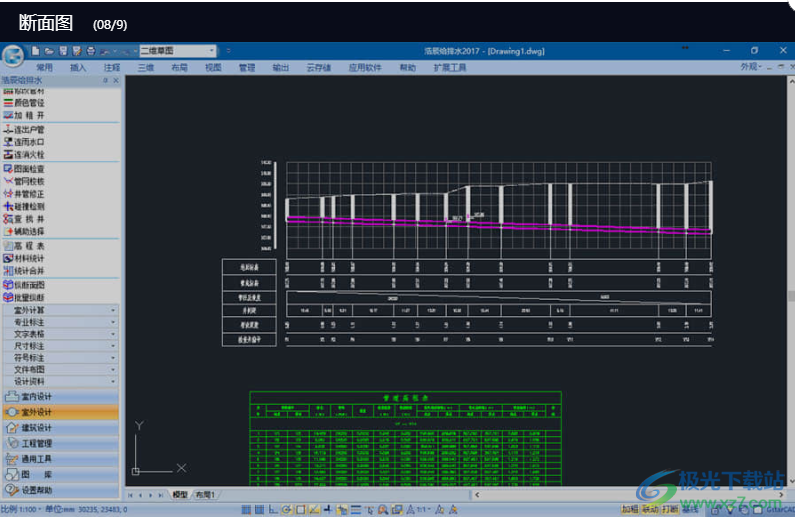This screenshot has height=519, width=795.
Task: Open the 扩展工具 ribbon tab
Action: click(x=449, y=67)
